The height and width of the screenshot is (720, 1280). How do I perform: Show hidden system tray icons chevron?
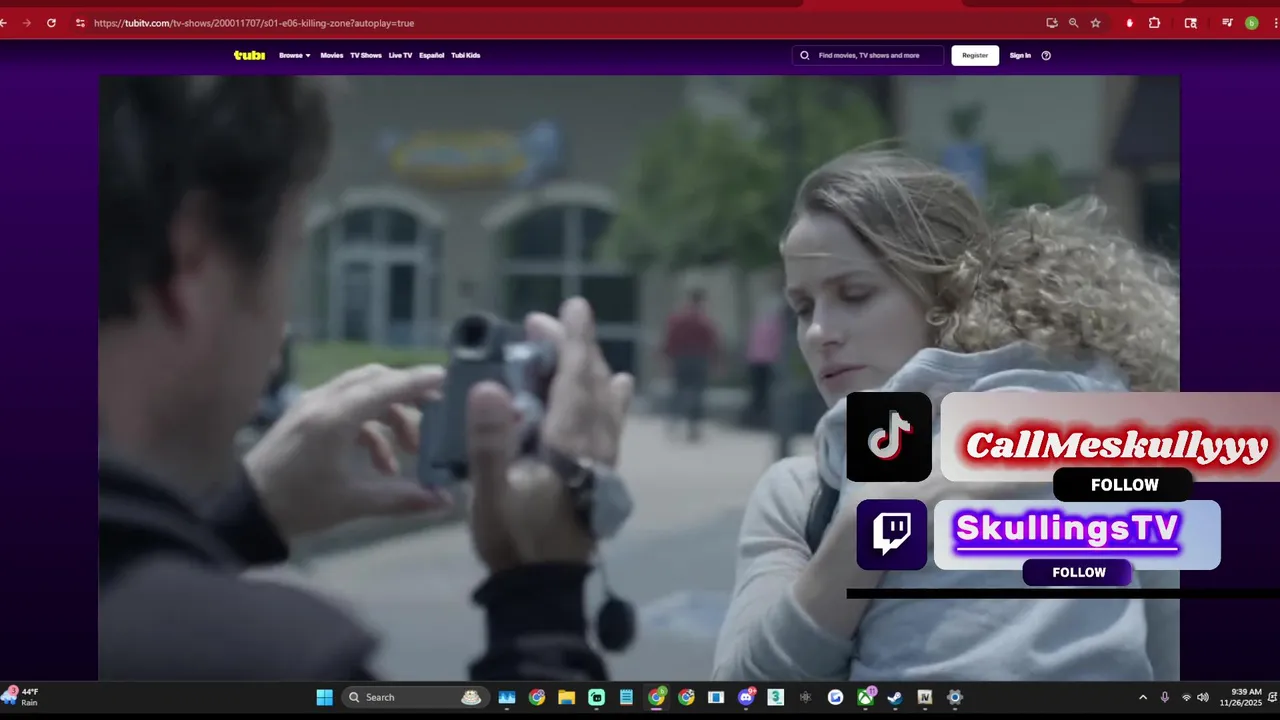pyautogui.click(x=1143, y=697)
